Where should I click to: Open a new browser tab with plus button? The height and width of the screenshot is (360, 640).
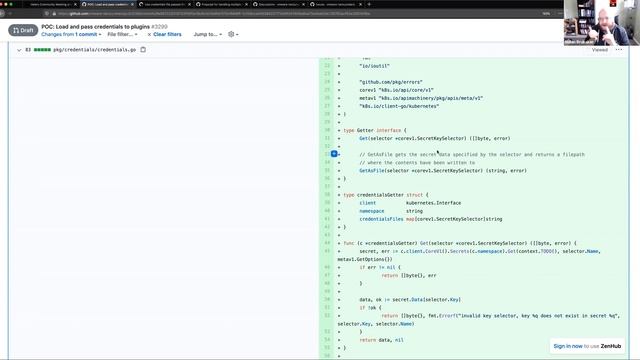tap(369, 4)
